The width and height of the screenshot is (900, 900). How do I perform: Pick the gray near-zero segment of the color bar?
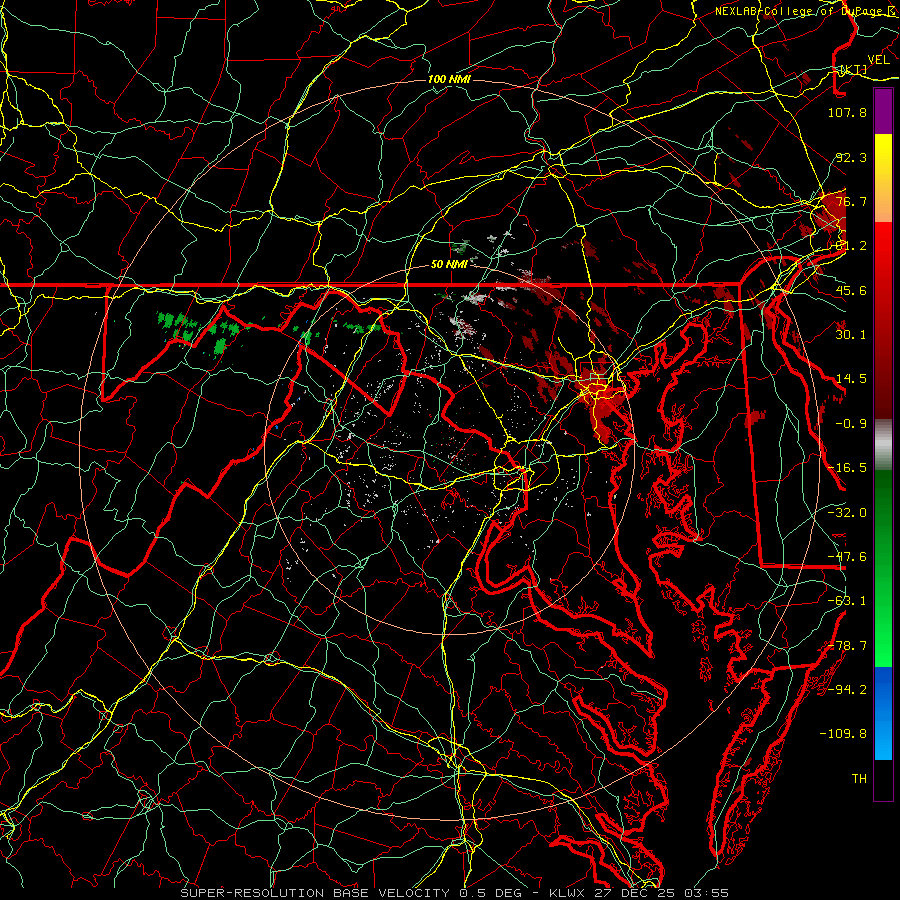coord(883,445)
